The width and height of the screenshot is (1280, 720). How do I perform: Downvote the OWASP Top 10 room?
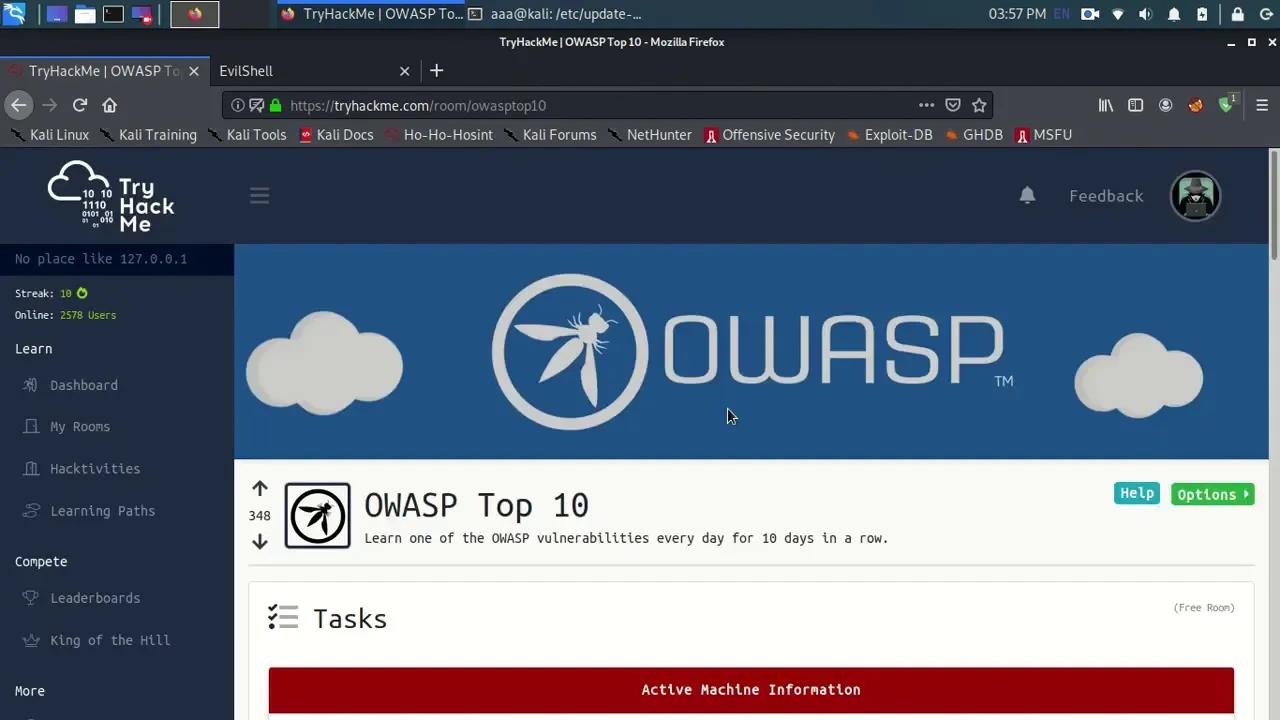tap(260, 542)
